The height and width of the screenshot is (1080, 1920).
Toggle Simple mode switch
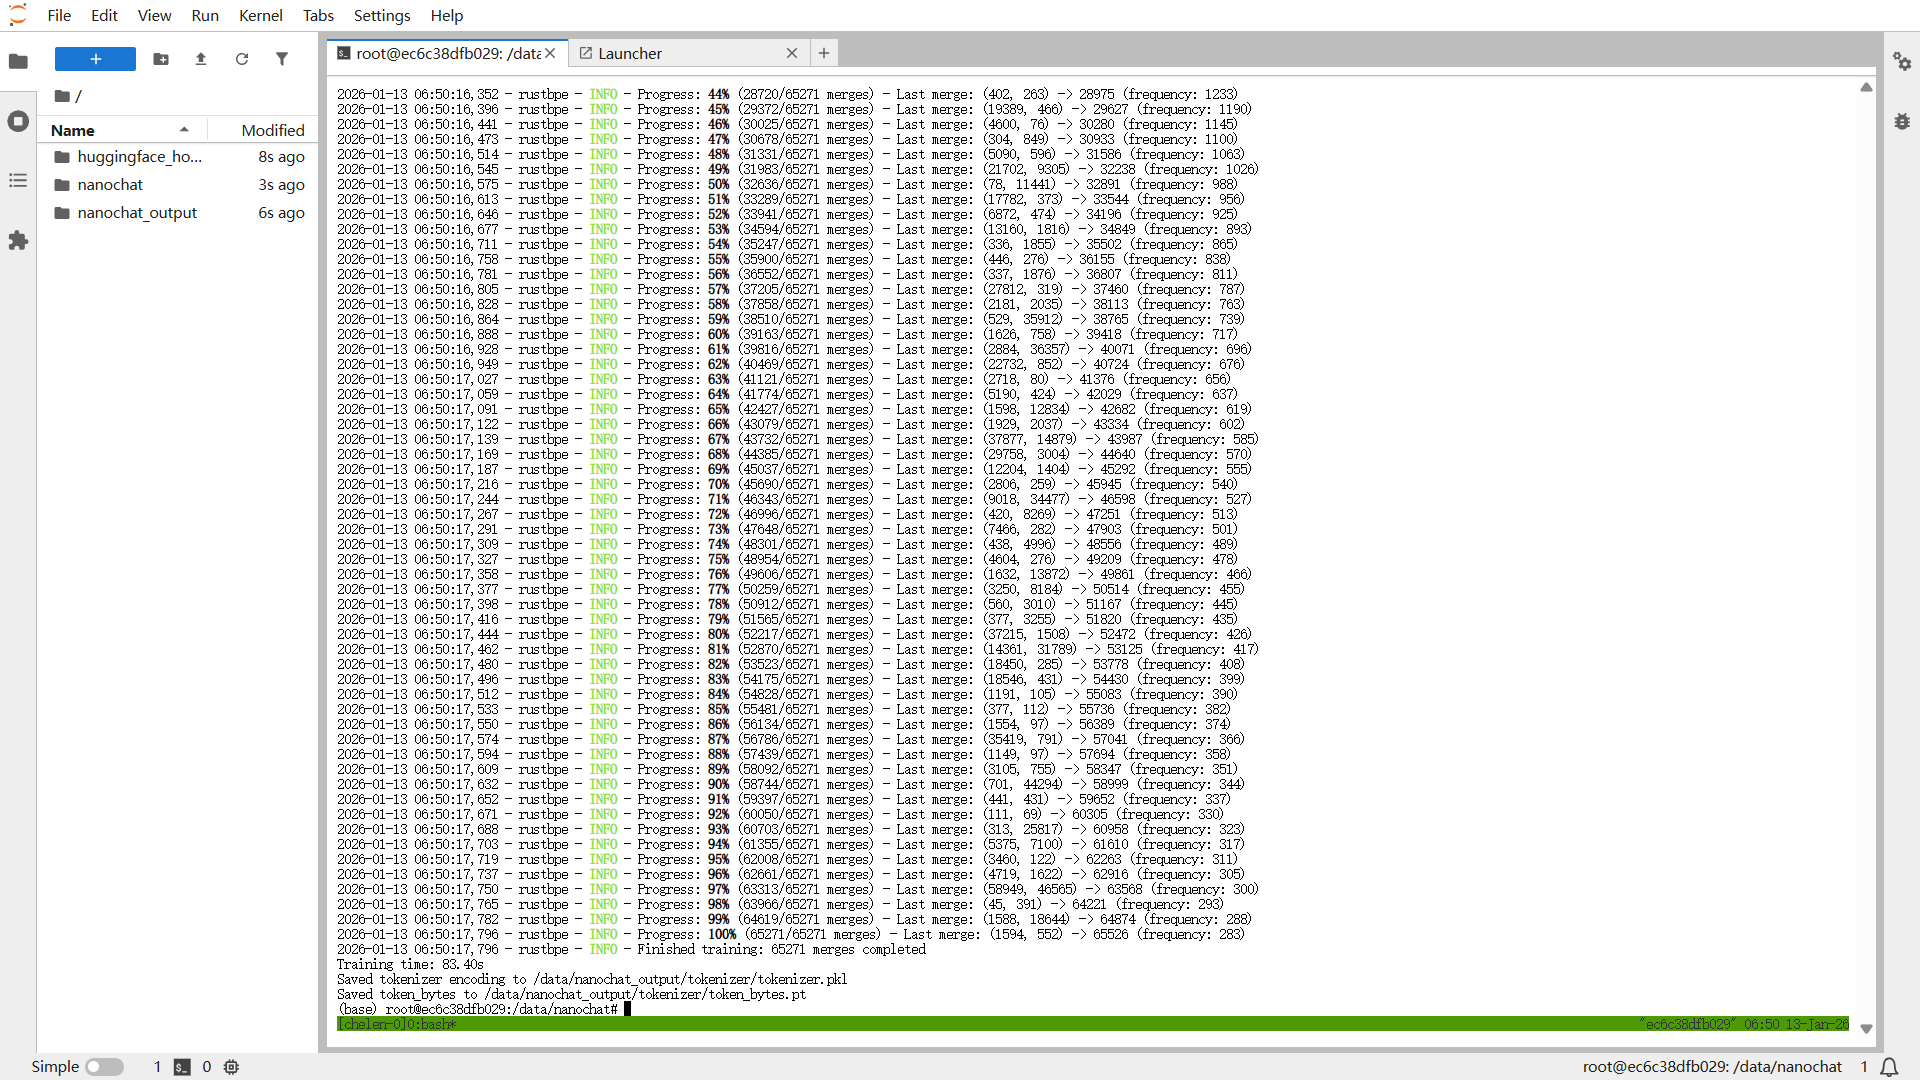click(104, 1067)
